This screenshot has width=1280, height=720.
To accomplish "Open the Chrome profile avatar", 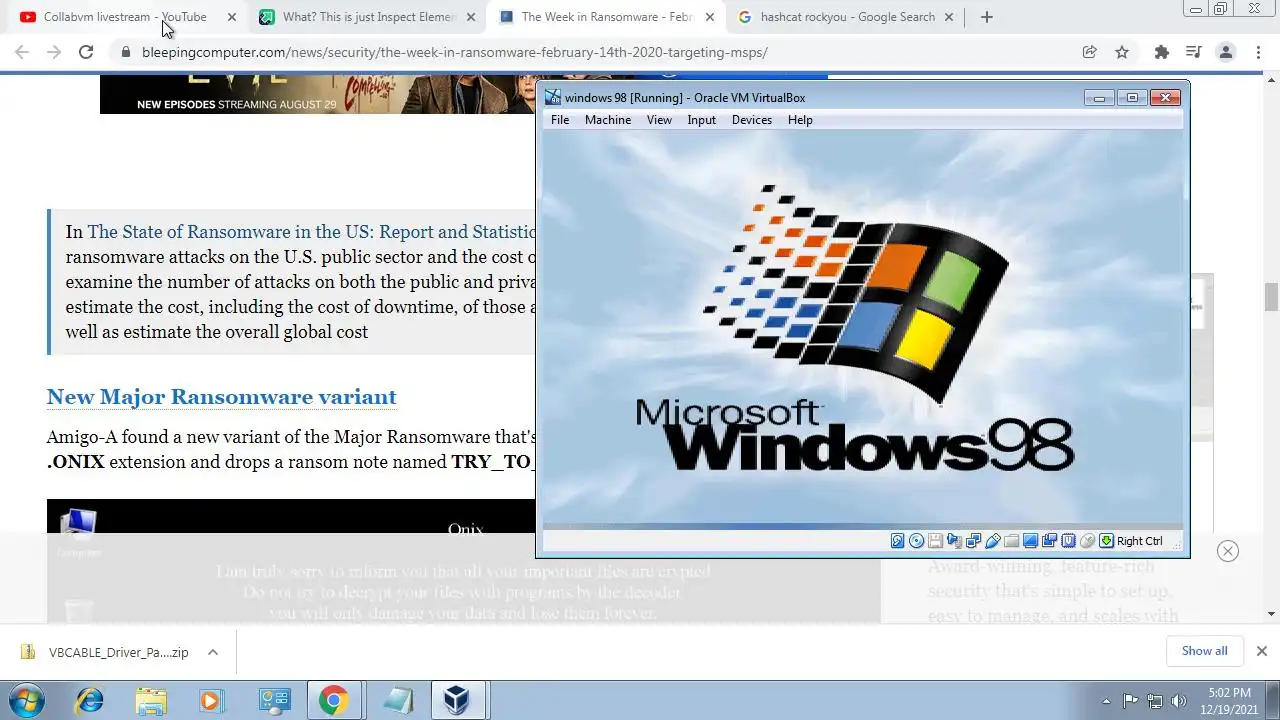I will click(x=1226, y=52).
